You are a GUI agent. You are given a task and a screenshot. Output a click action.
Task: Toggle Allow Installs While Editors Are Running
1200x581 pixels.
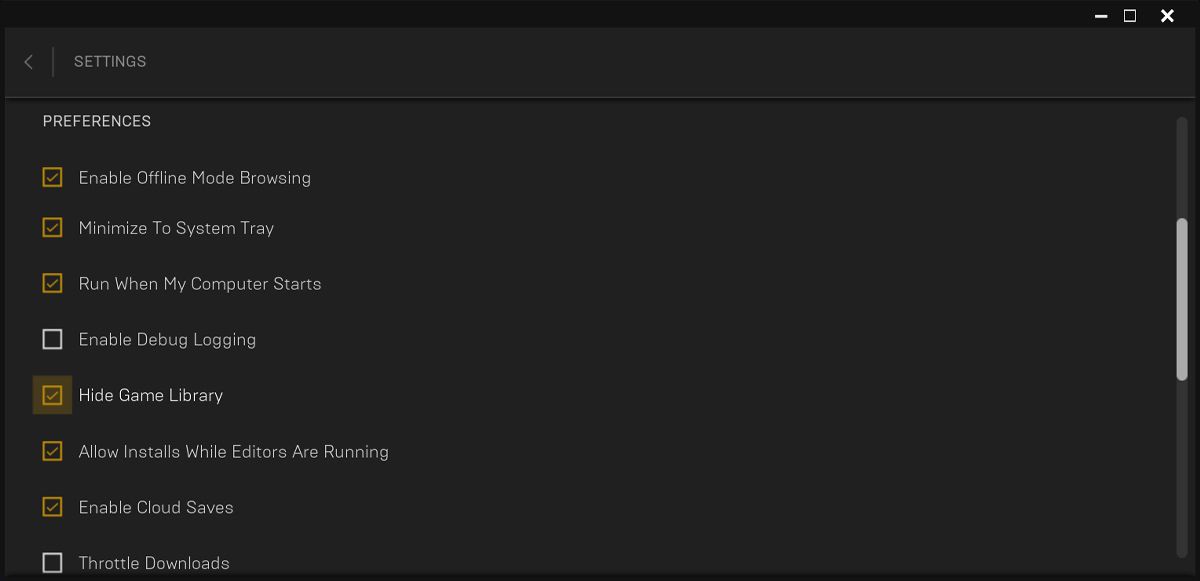[x=52, y=452]
